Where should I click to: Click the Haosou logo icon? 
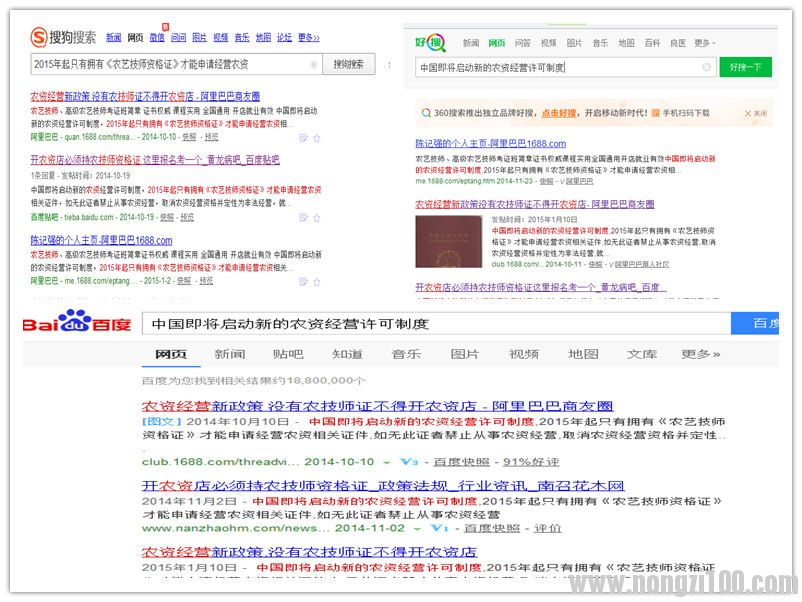tap(430, 42)
